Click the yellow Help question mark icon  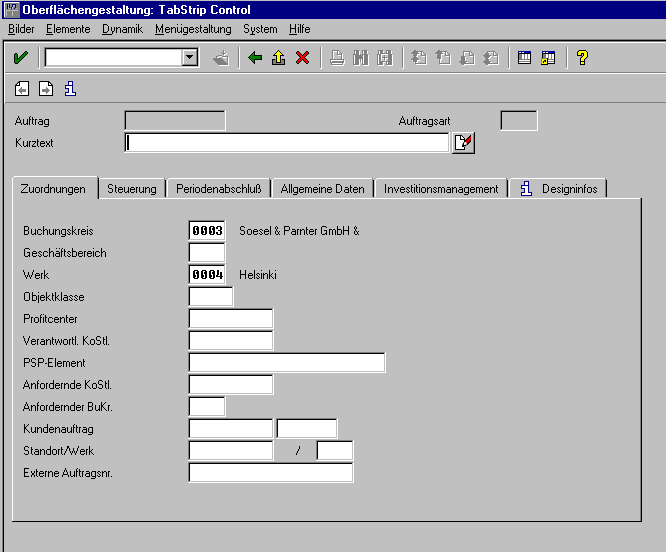(x=582, y=58)
